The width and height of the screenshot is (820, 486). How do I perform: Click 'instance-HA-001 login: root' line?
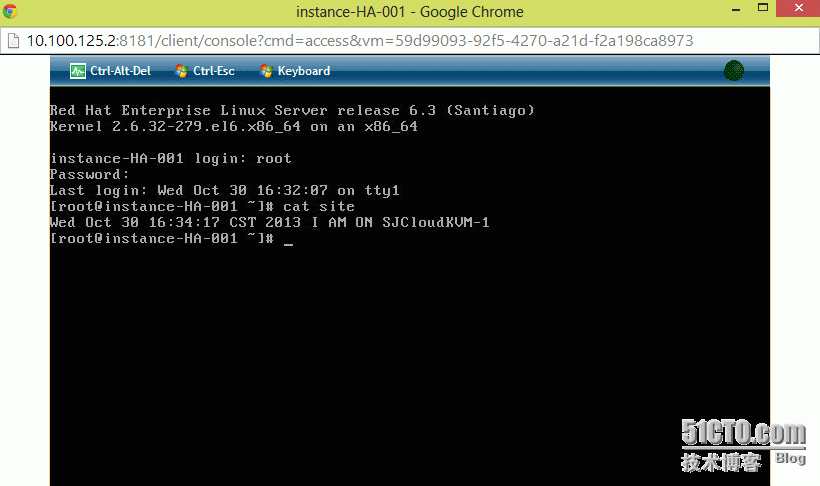[x=170, y=159]
